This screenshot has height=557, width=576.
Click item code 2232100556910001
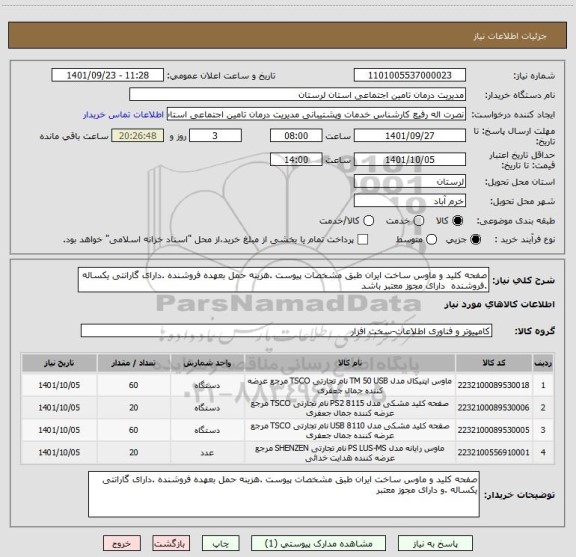click(493, 452)
